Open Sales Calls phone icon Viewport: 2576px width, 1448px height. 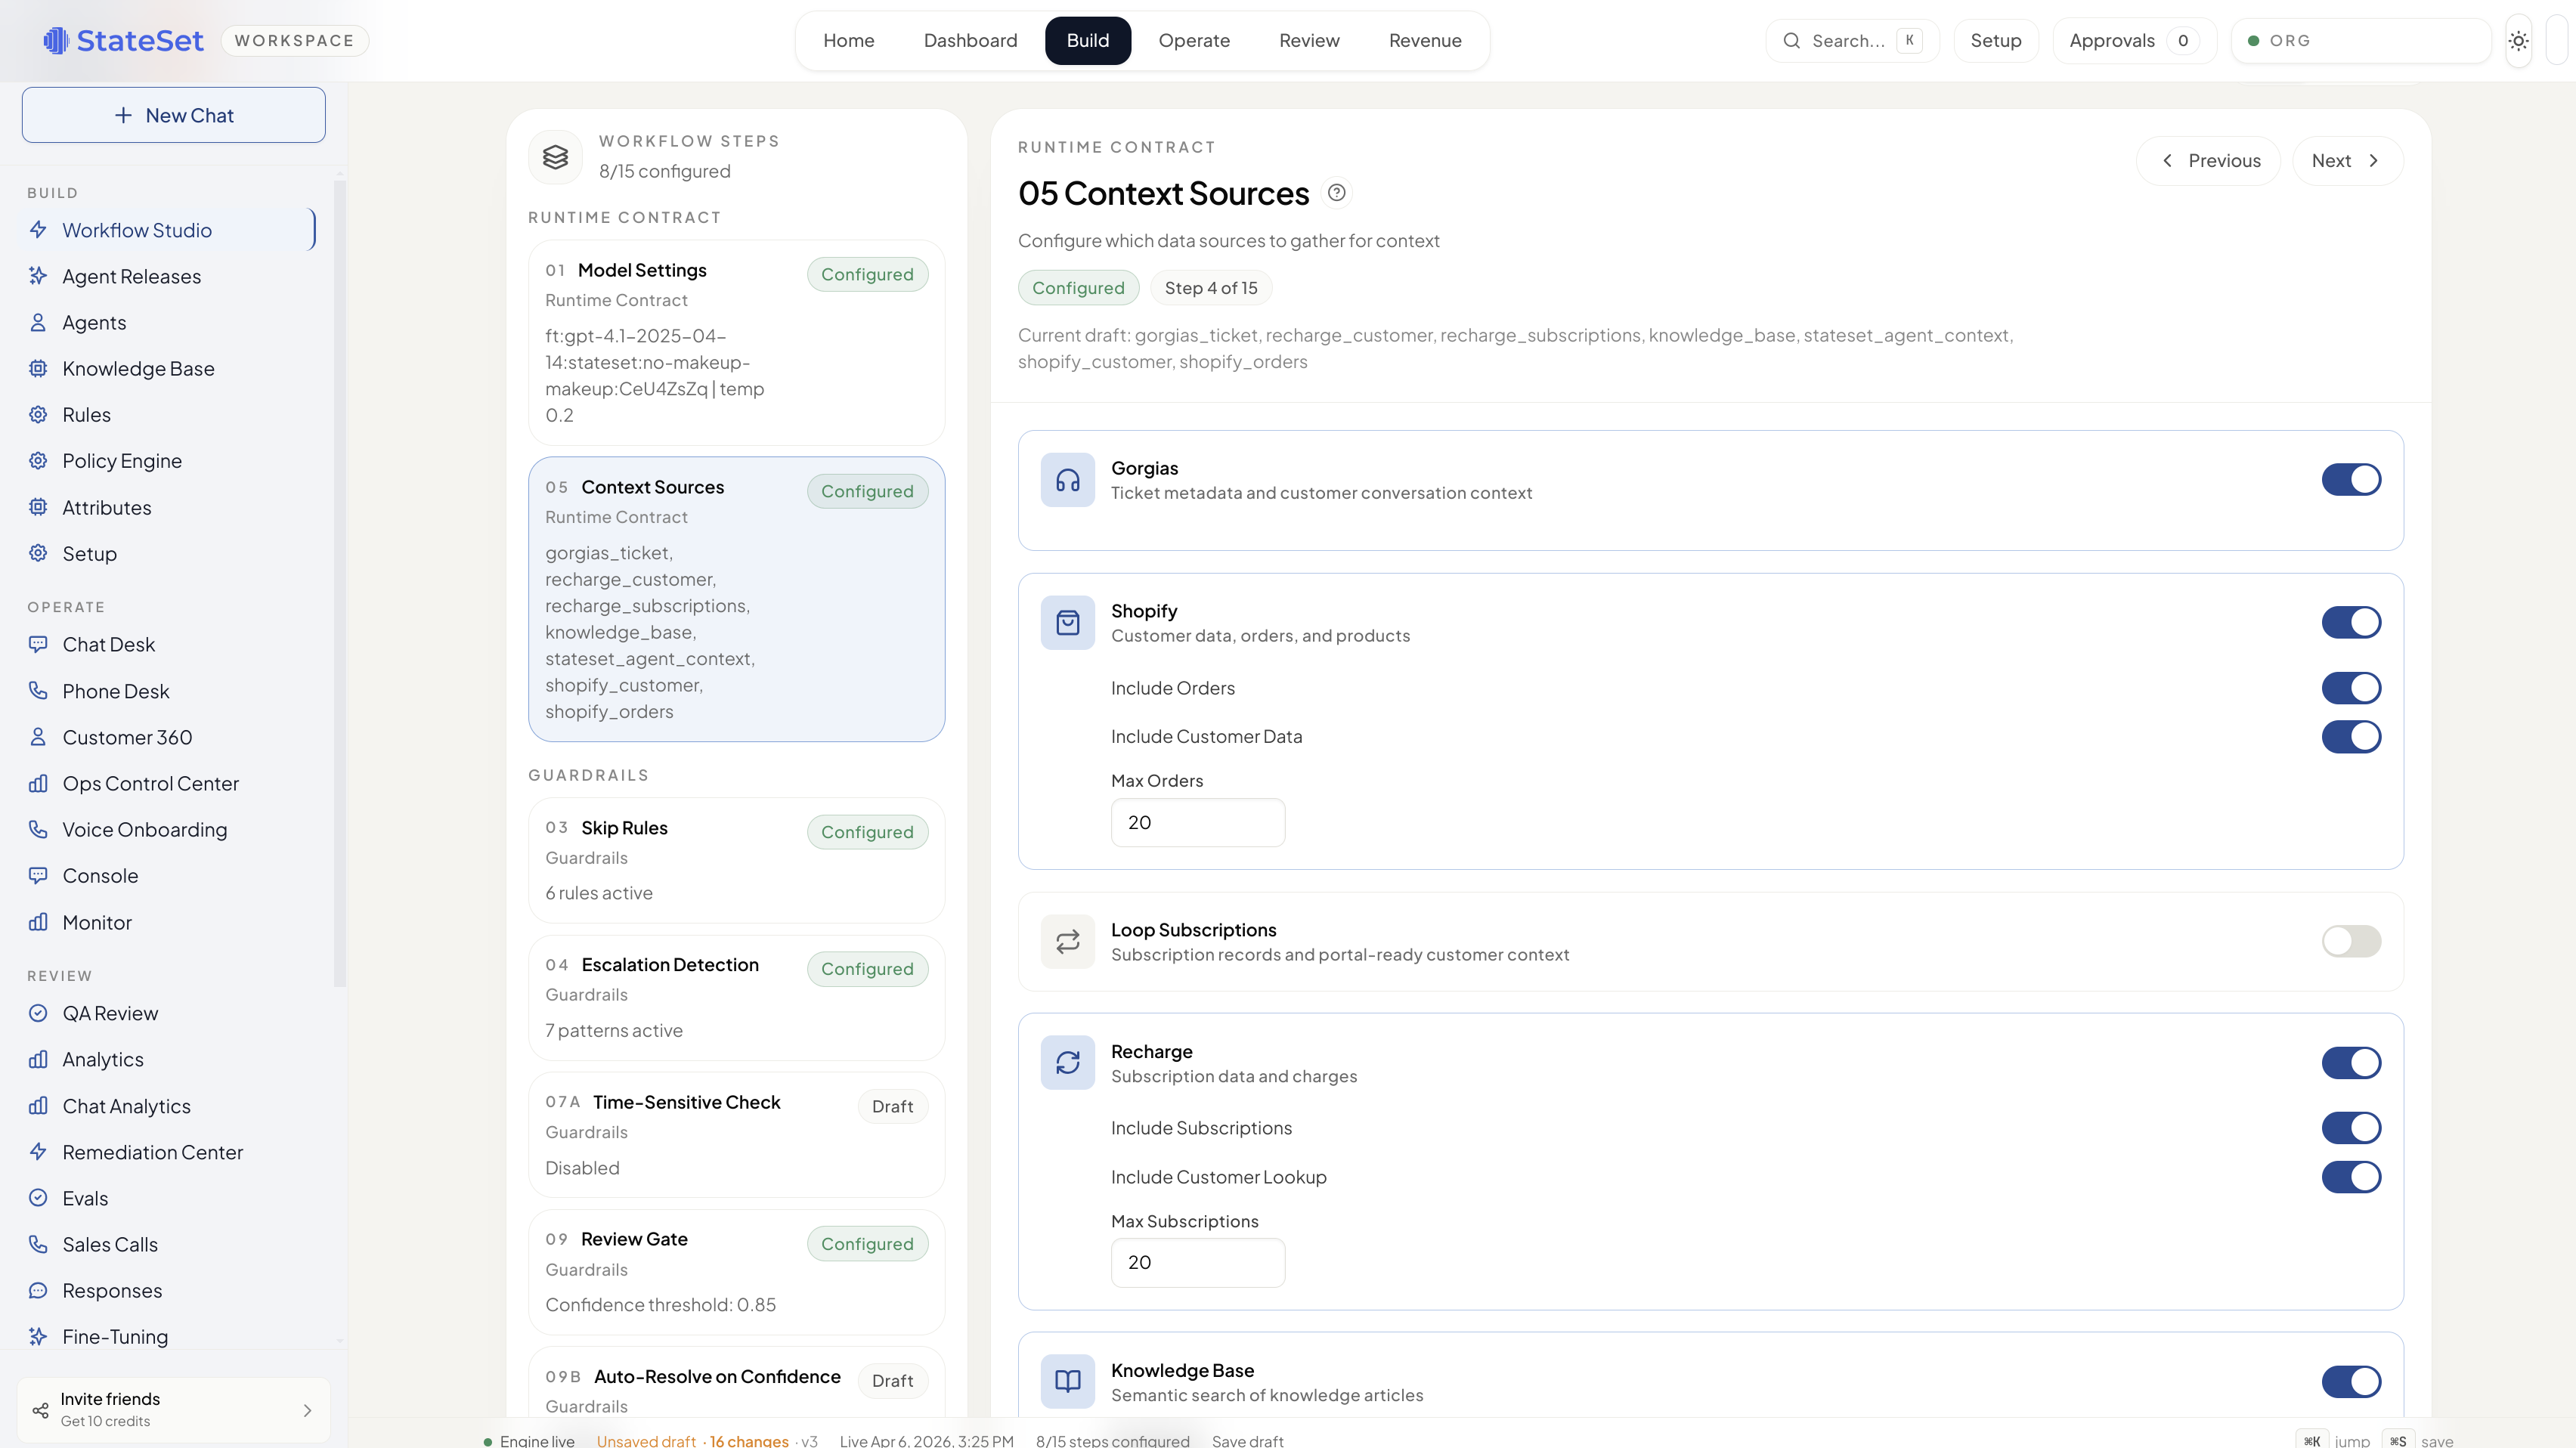pos(38,1244)
